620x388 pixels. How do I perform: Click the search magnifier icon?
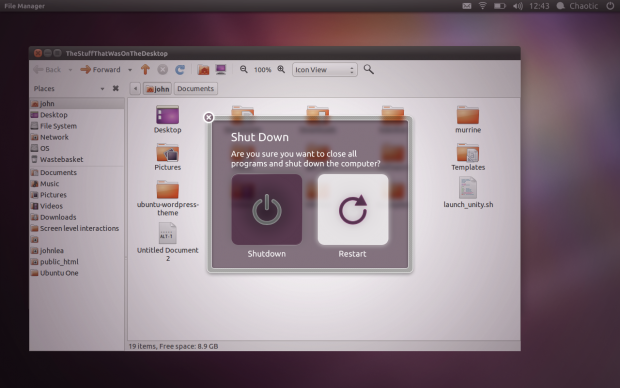tap(369, 69)
